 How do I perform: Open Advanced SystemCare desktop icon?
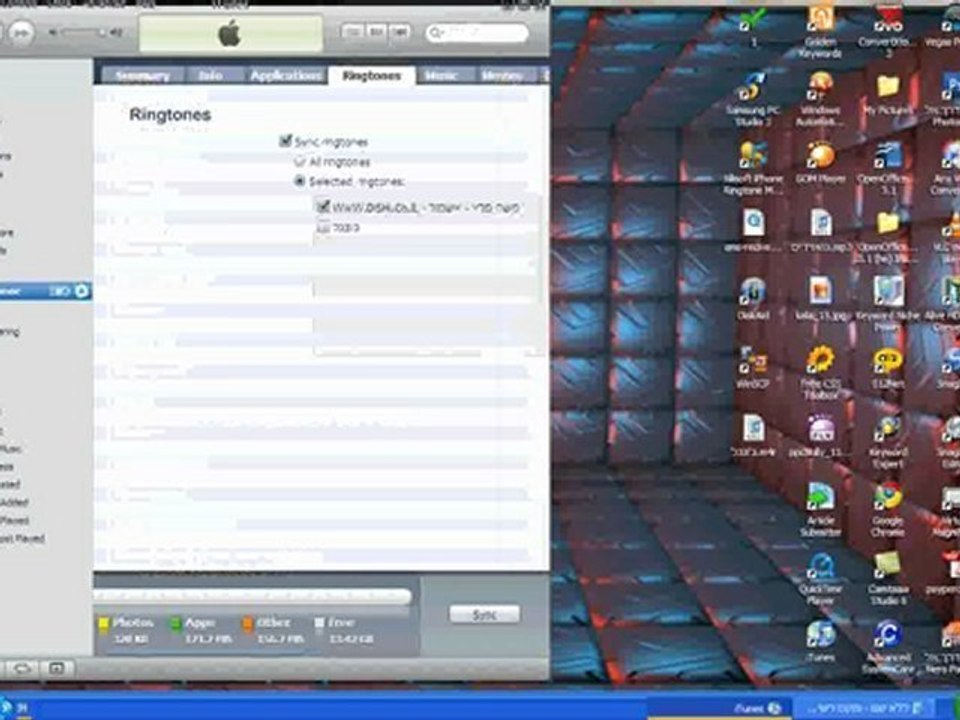point(887,647)
